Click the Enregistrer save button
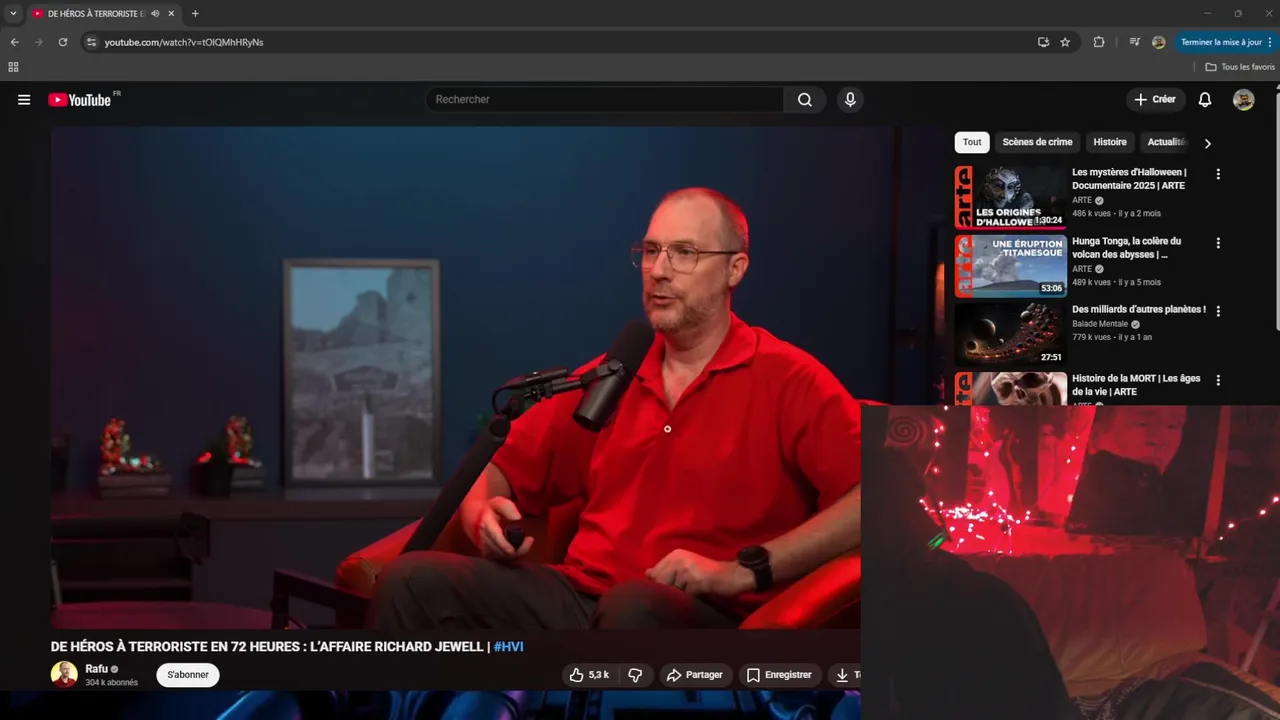 780,675
